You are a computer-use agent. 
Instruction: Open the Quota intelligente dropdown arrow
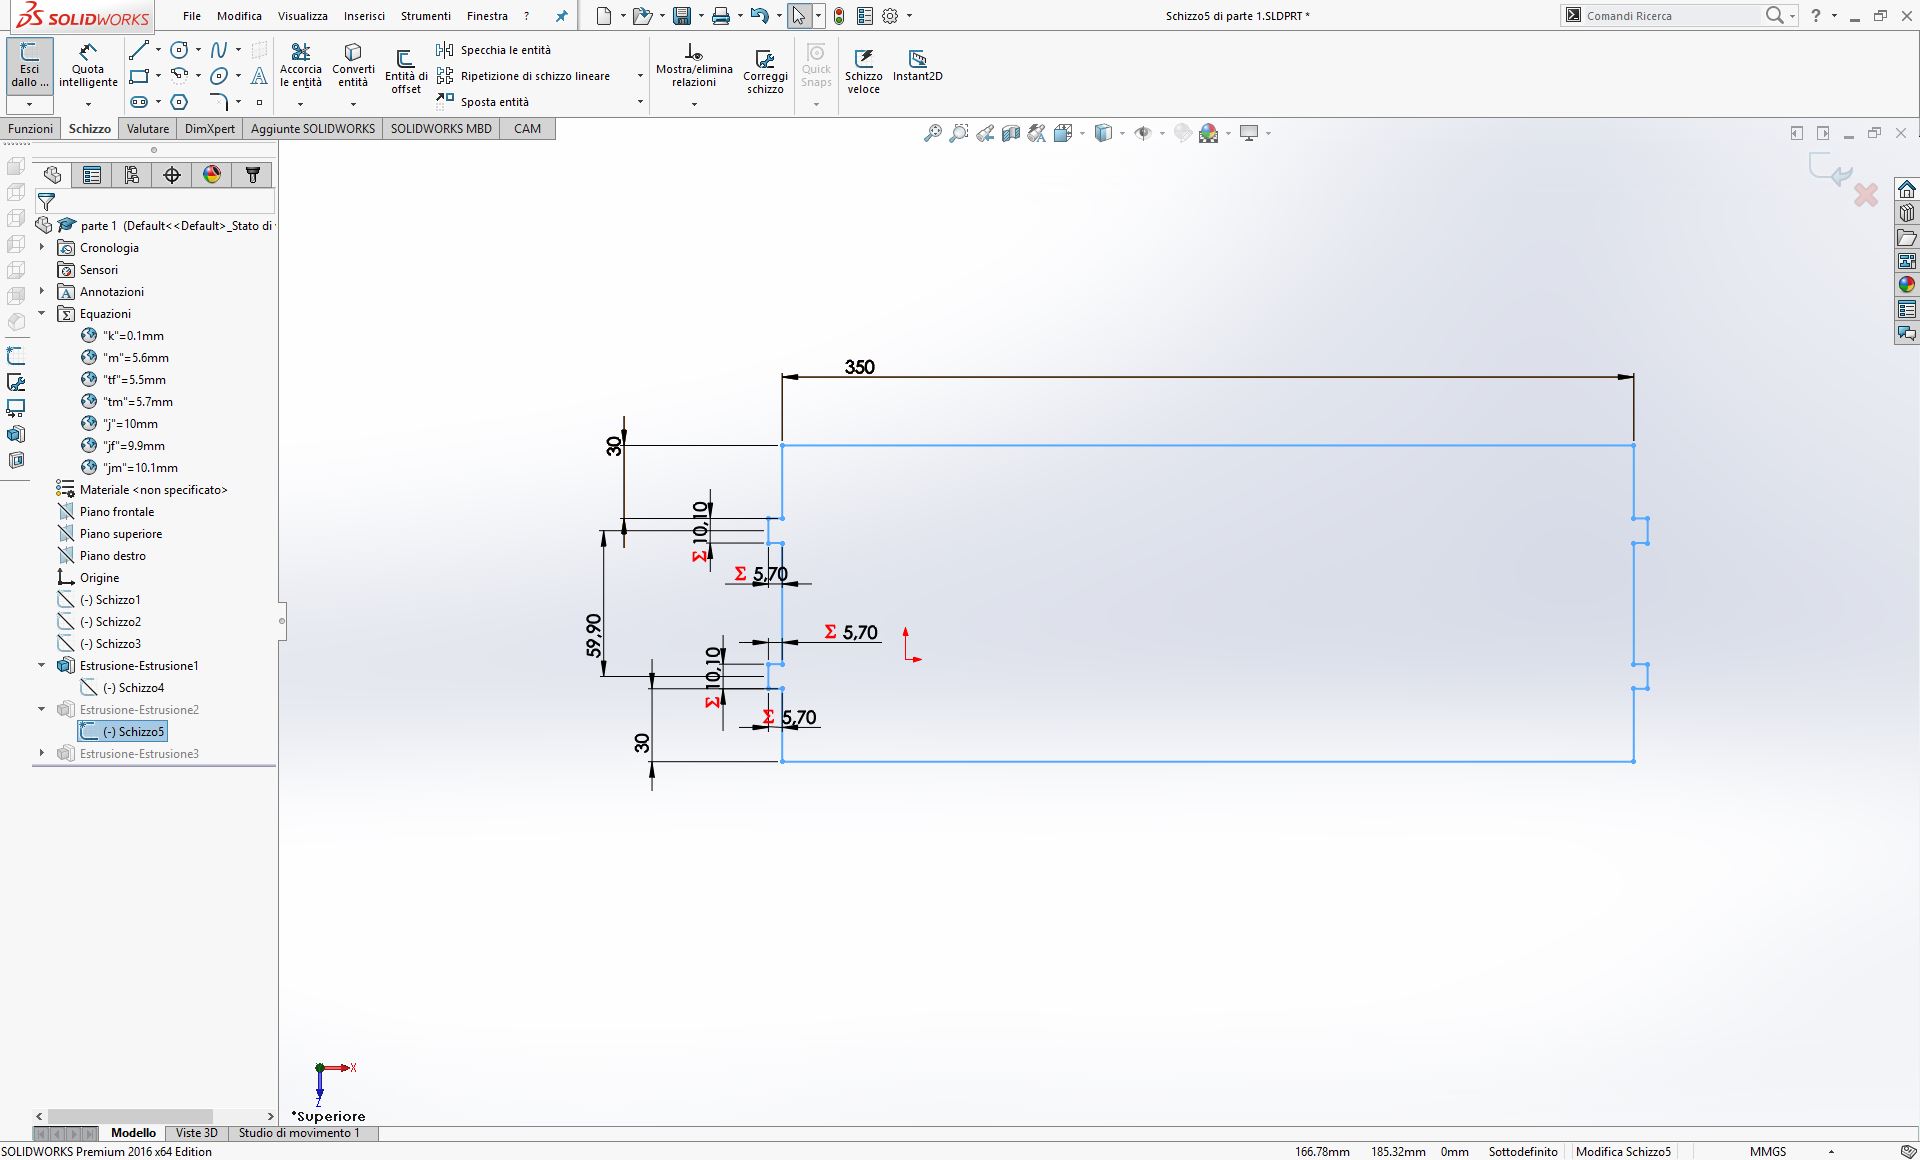[88, 104]
